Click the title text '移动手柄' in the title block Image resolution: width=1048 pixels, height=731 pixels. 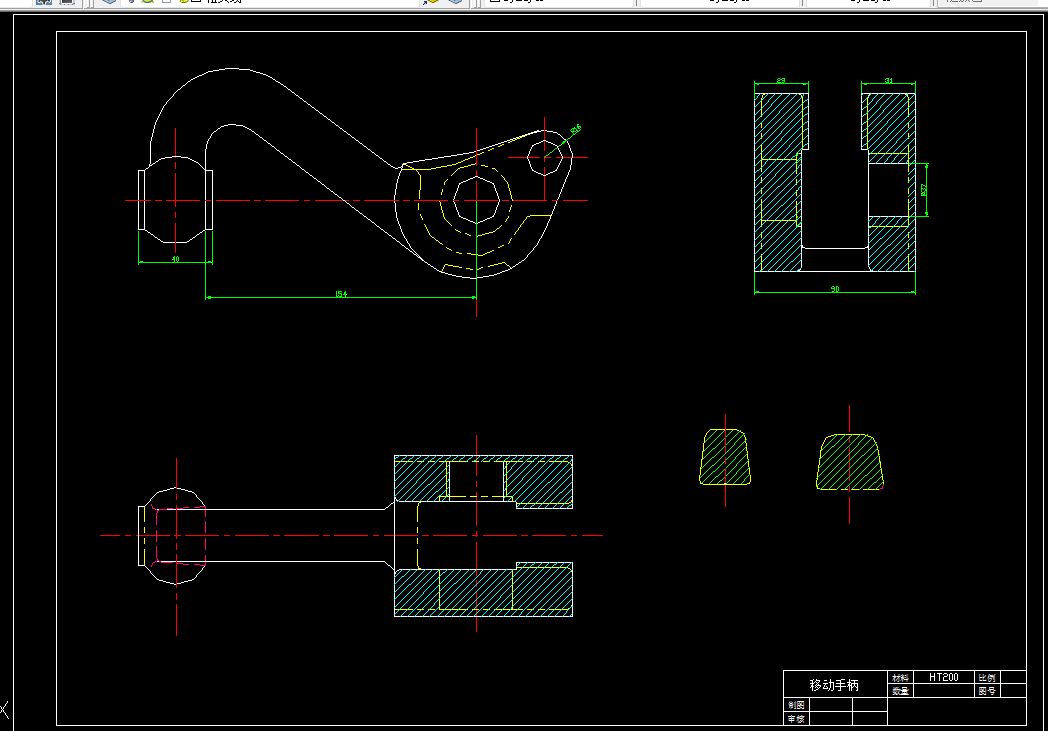pos(833,685)
